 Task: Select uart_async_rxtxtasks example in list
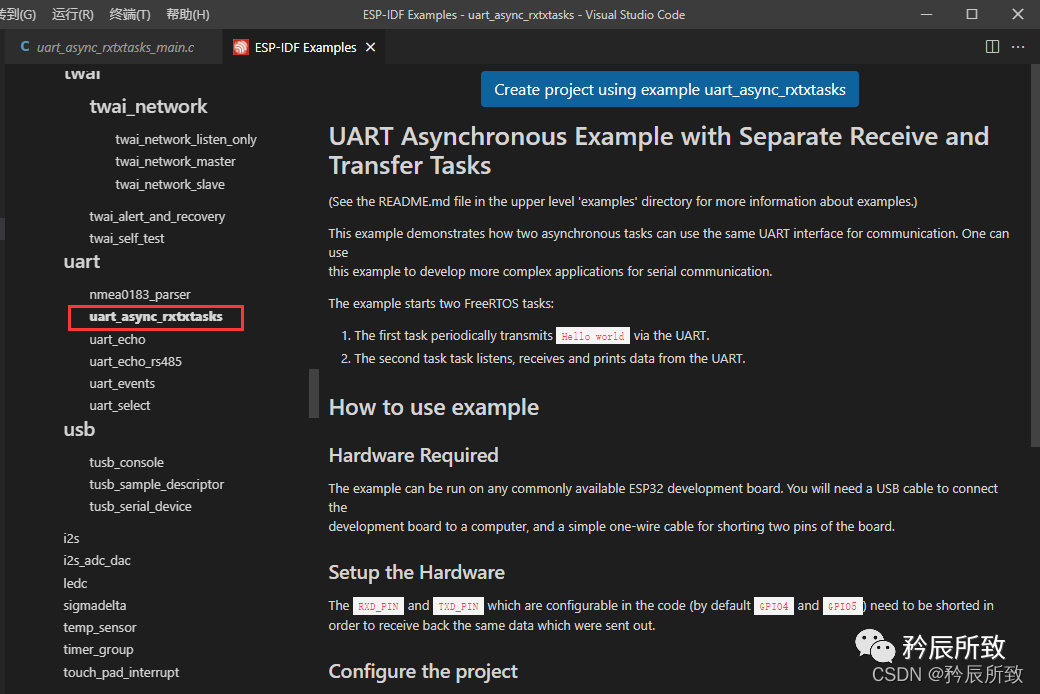pyautogui.click(x=155, y=317)
